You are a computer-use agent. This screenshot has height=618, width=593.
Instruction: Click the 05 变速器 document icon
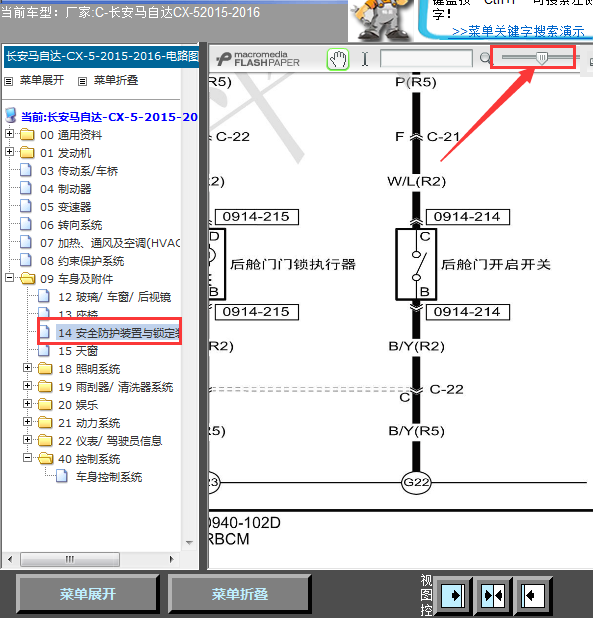point(26,206)
